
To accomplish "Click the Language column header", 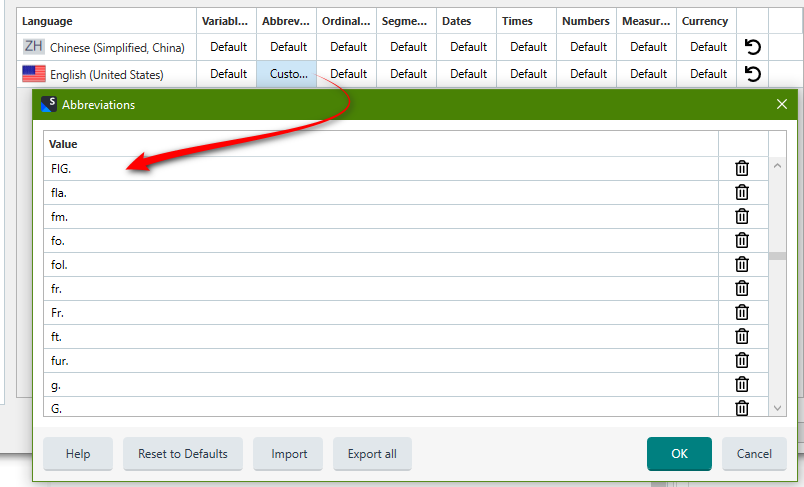I will tap(106, 21).
